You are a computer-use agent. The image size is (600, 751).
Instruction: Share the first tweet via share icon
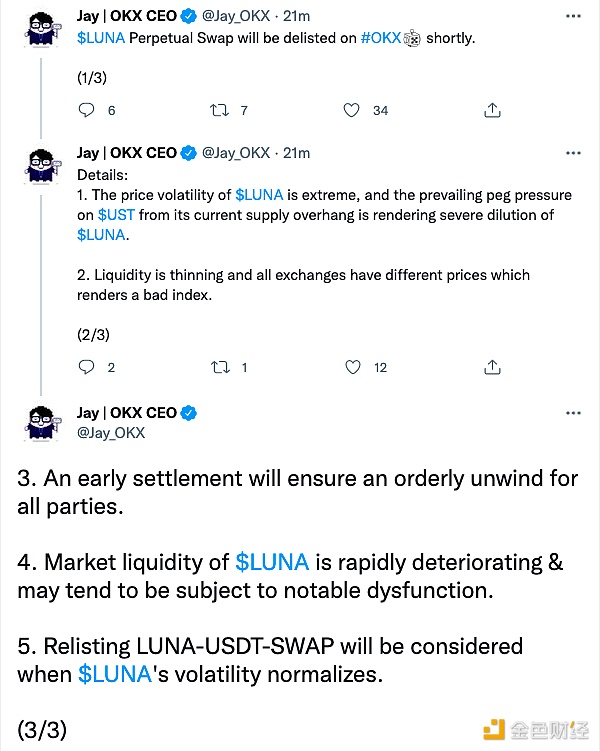492,110
